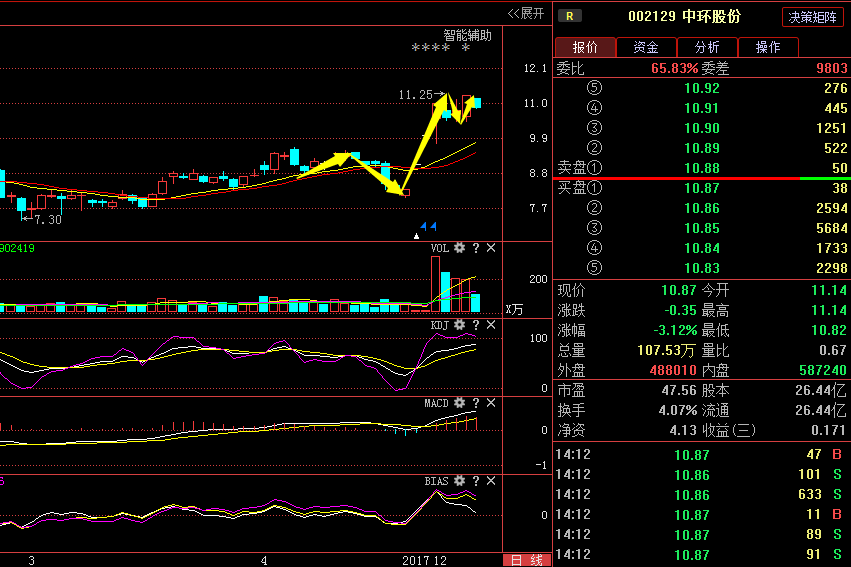Switch to the 资金 tab
This screenshot has width=851, height=567.
[646, 47]
